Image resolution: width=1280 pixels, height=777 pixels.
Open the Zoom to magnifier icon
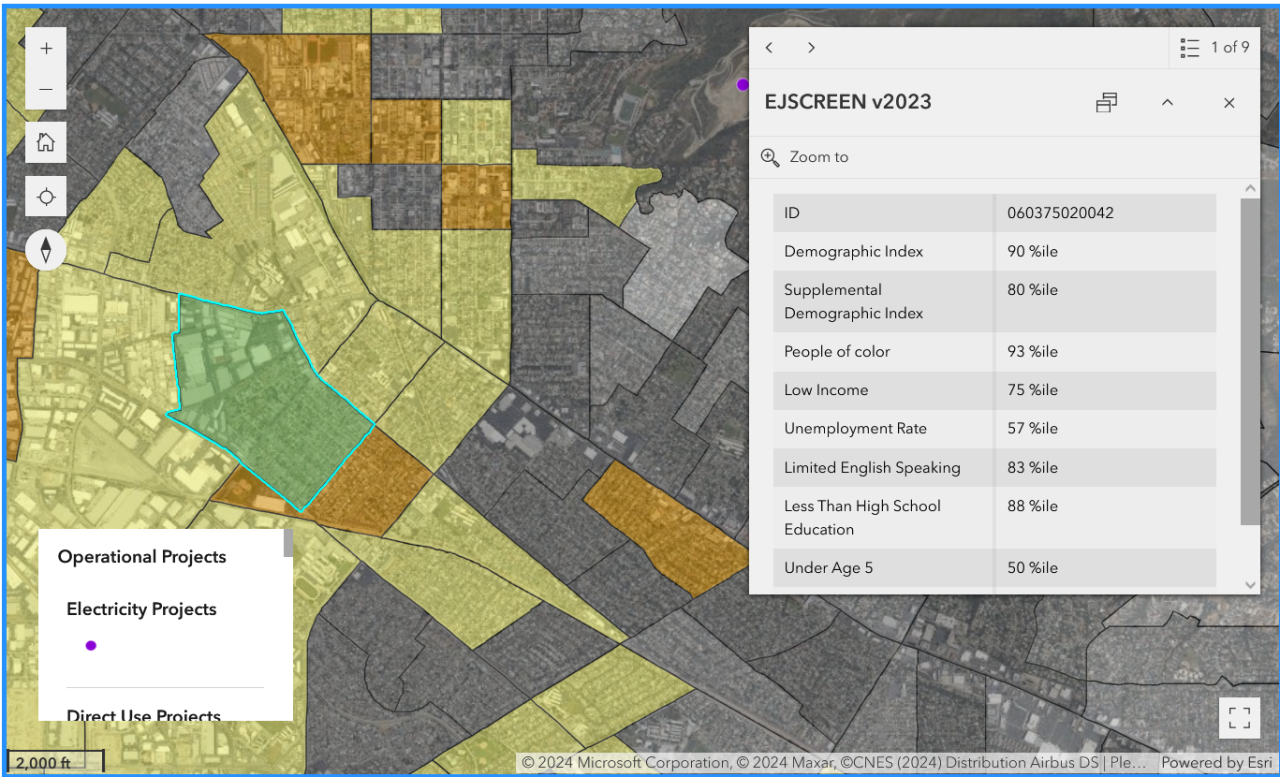point(770,157)
